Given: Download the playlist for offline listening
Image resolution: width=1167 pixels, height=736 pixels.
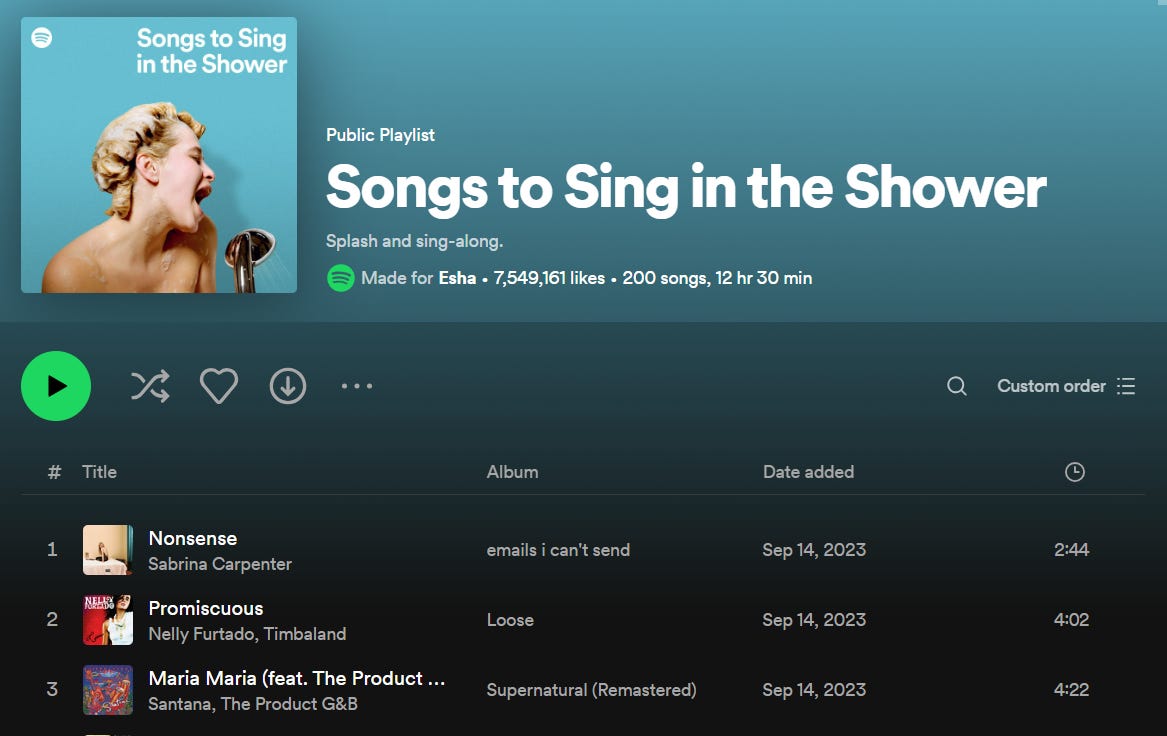Looking at the screenshot, I should pos(287,386).
